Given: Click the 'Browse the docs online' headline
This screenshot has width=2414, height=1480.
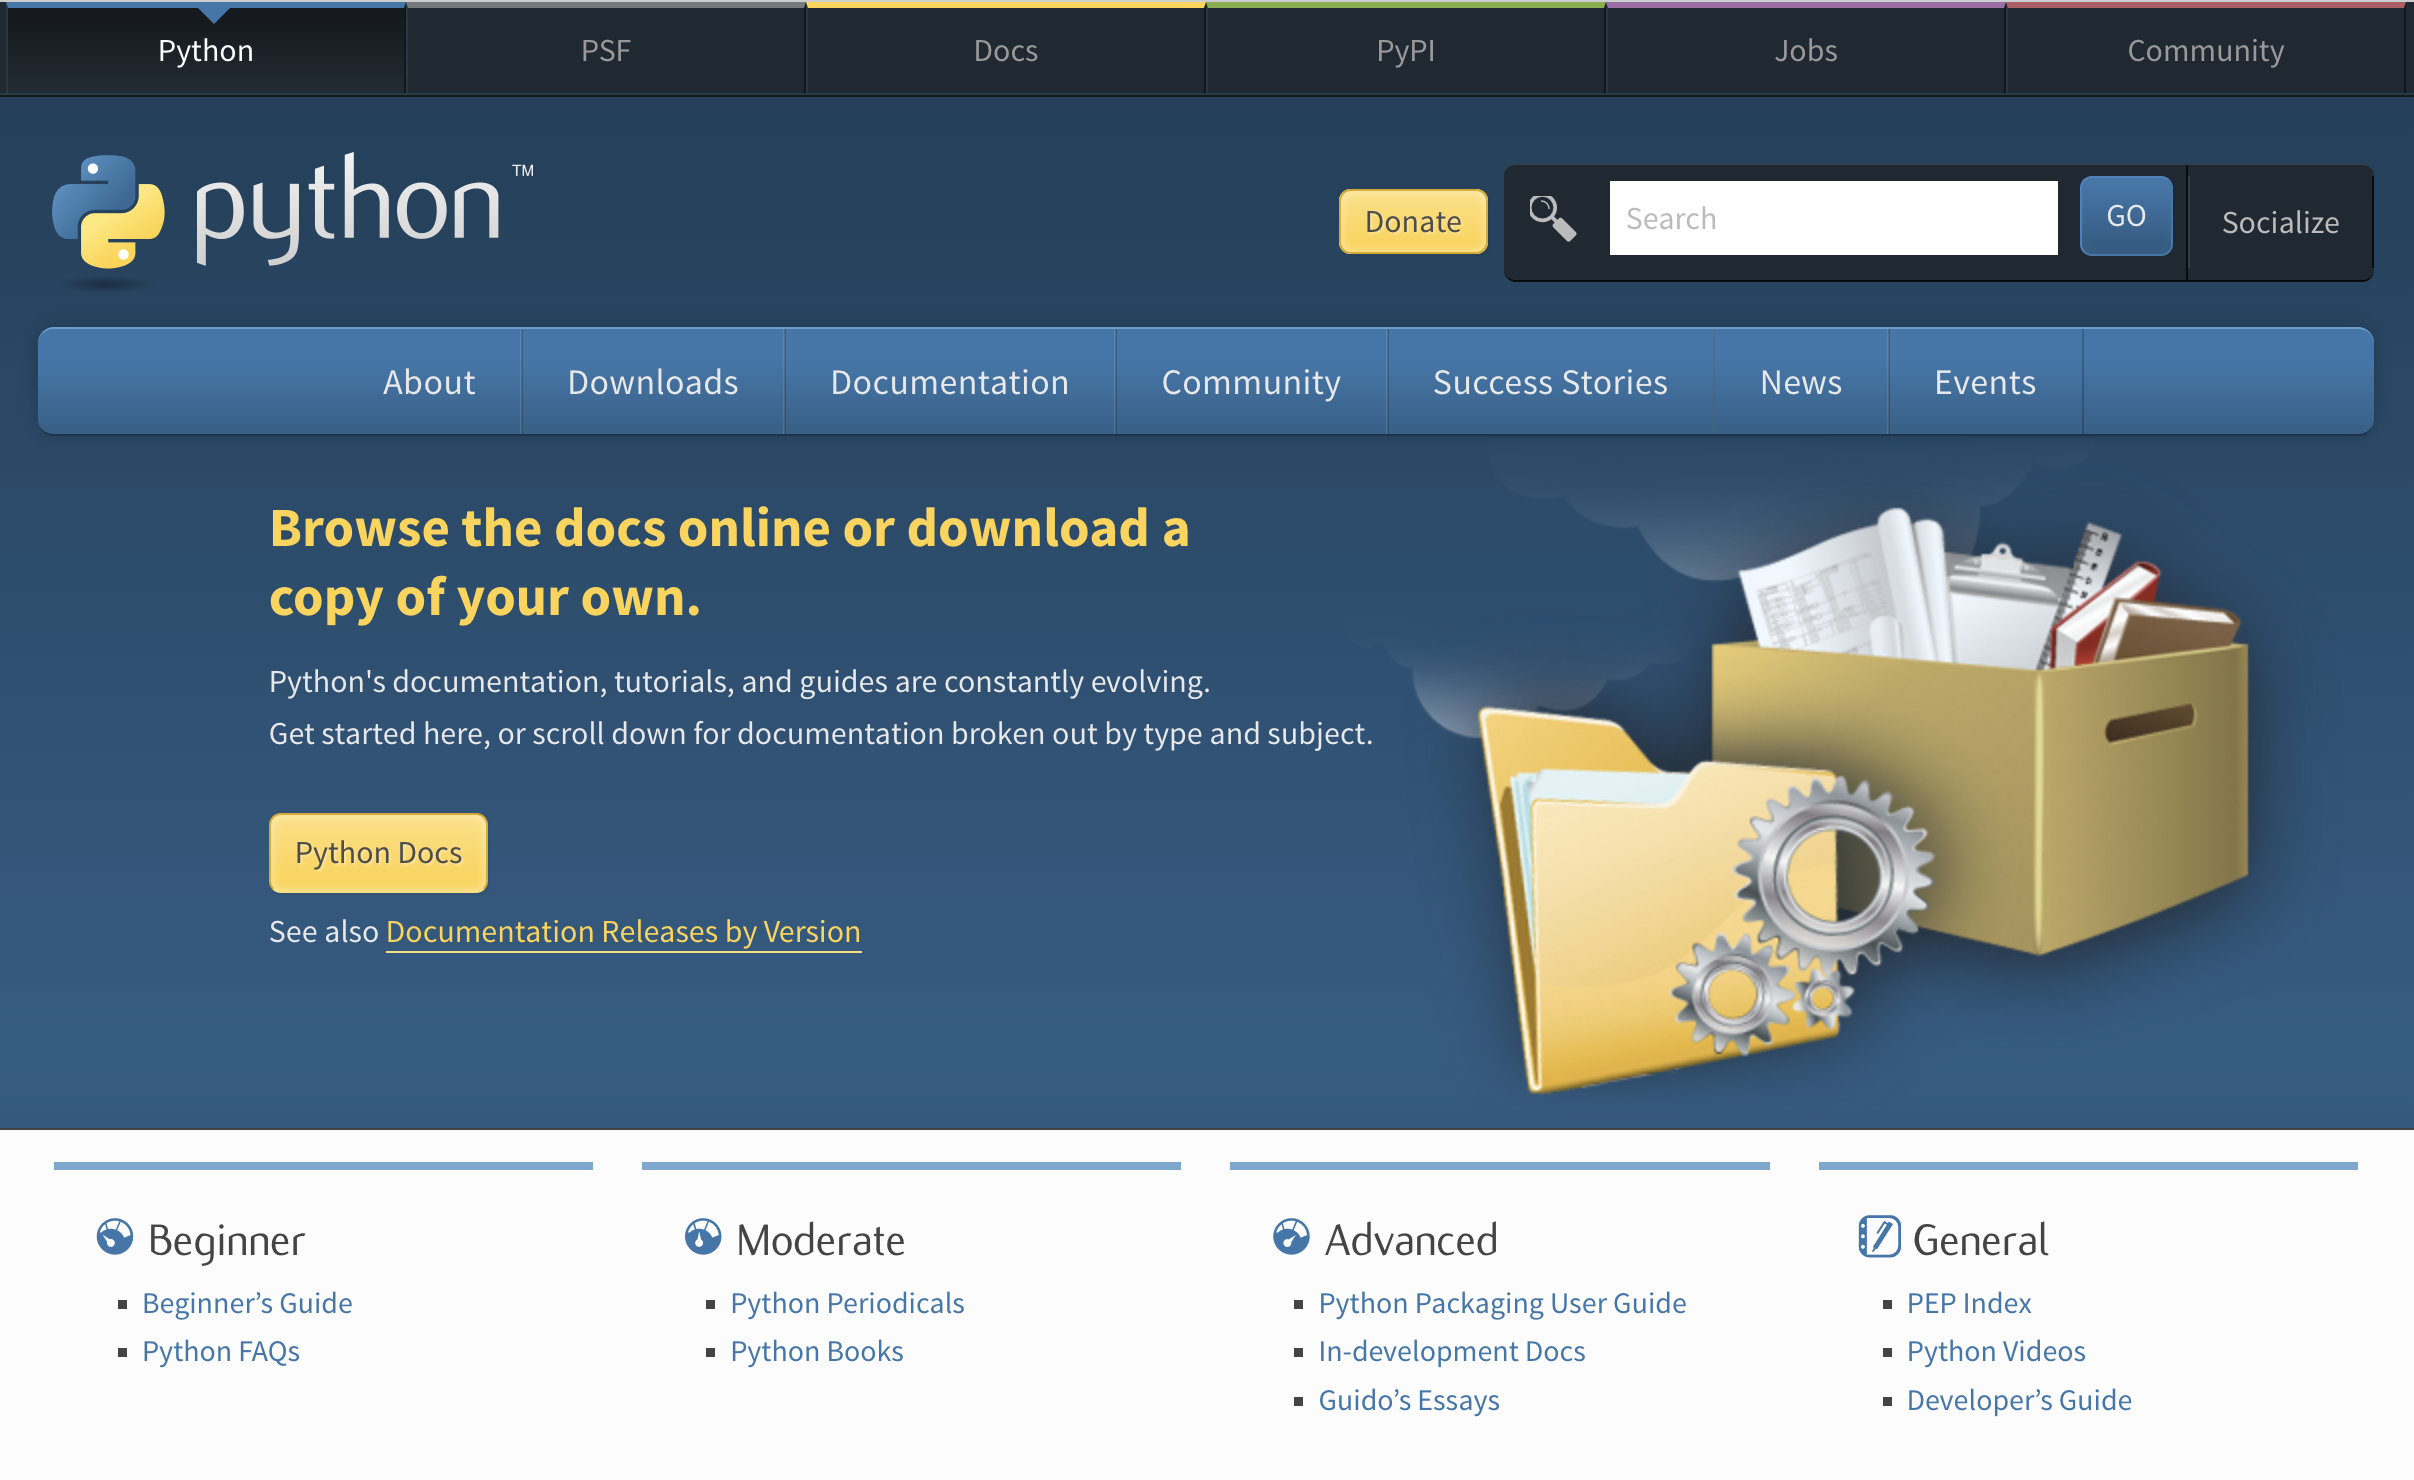Looking at the screenshot, I should click(x=729, y=563).
